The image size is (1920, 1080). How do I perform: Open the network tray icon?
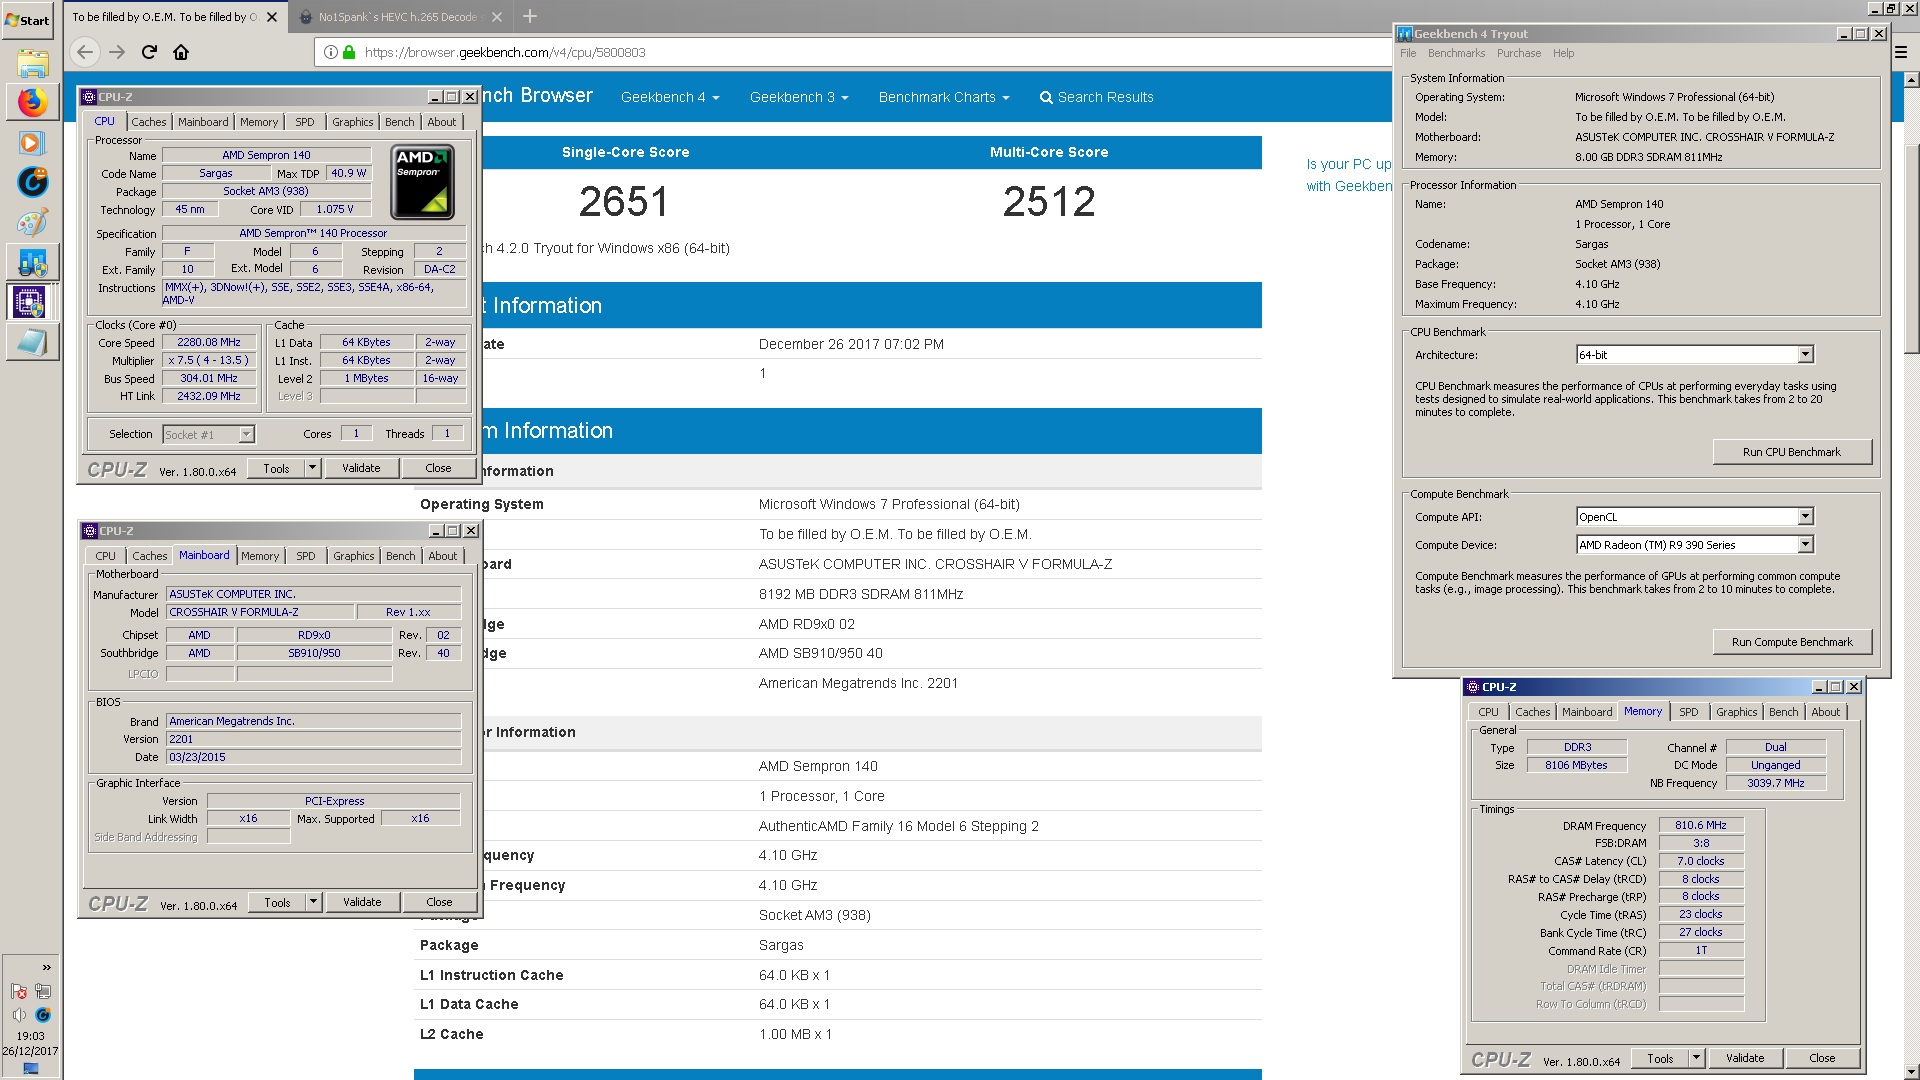point(43,992)
